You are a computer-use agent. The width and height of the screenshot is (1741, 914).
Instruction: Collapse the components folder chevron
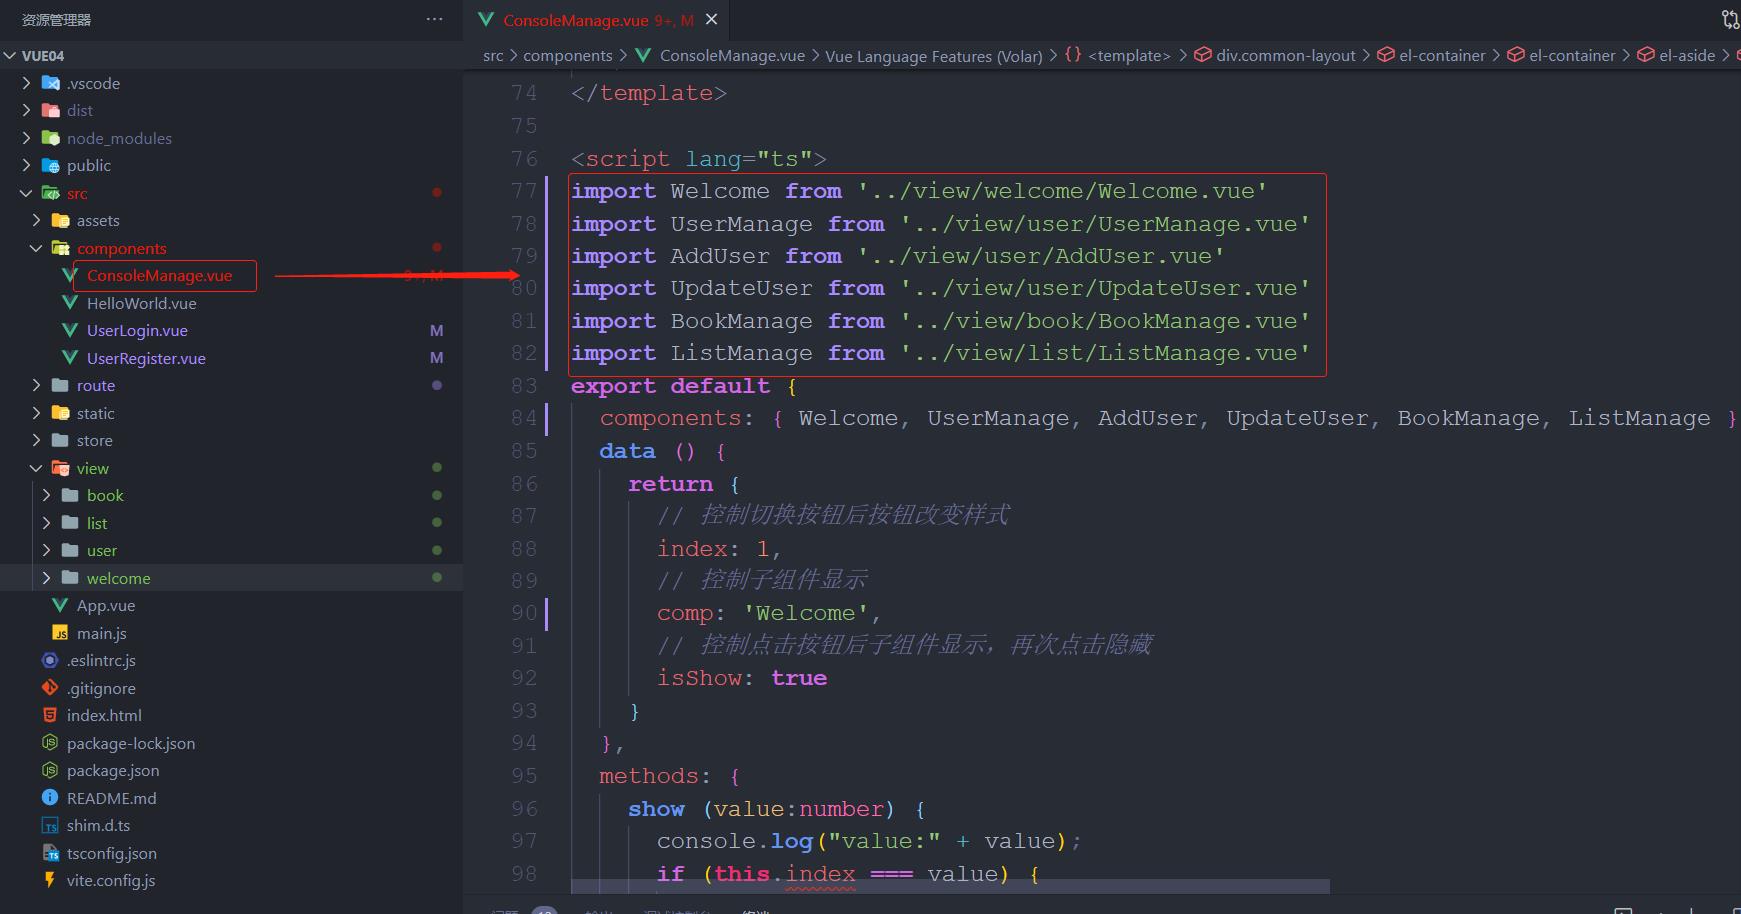(x=36, y=248)
